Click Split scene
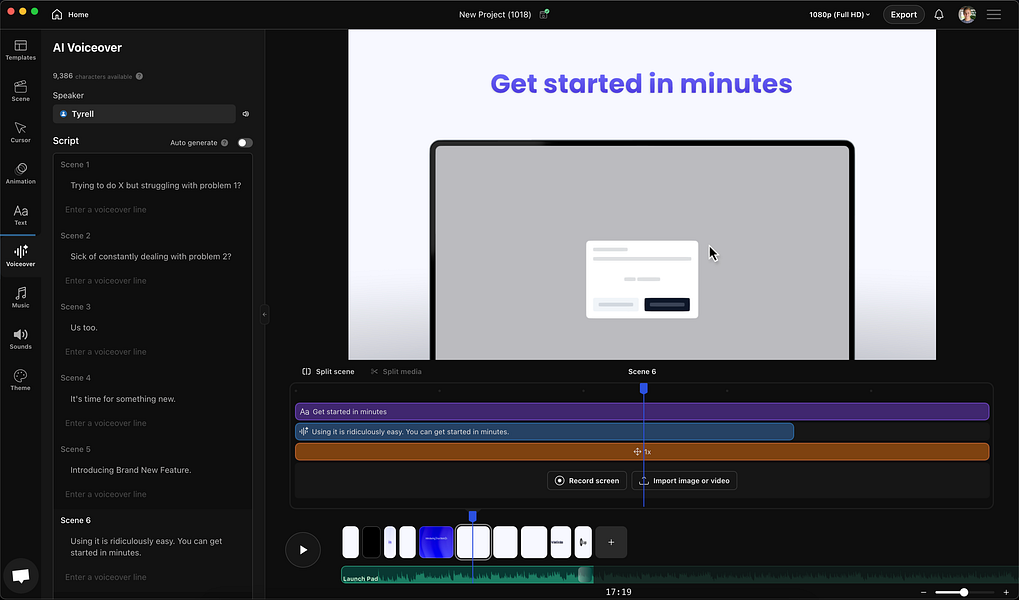 pos(328,371)
